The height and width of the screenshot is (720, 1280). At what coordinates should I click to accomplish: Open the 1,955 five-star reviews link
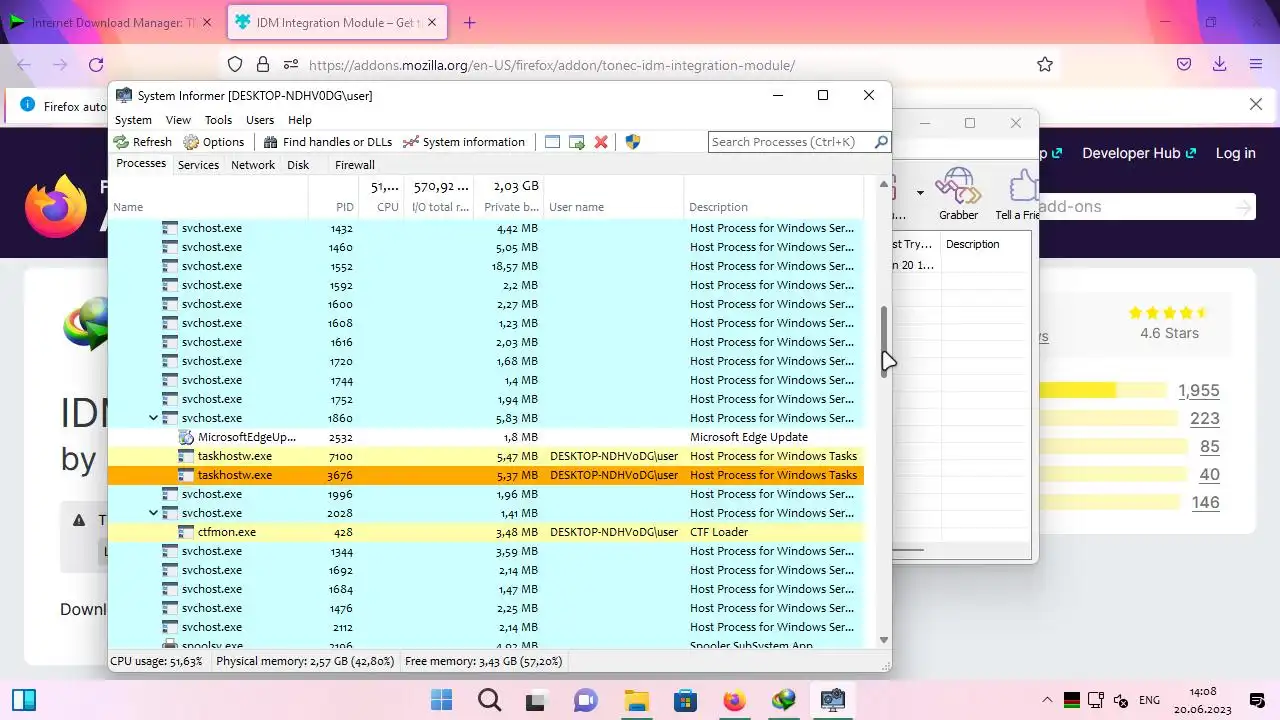(x=1199, y=390)
